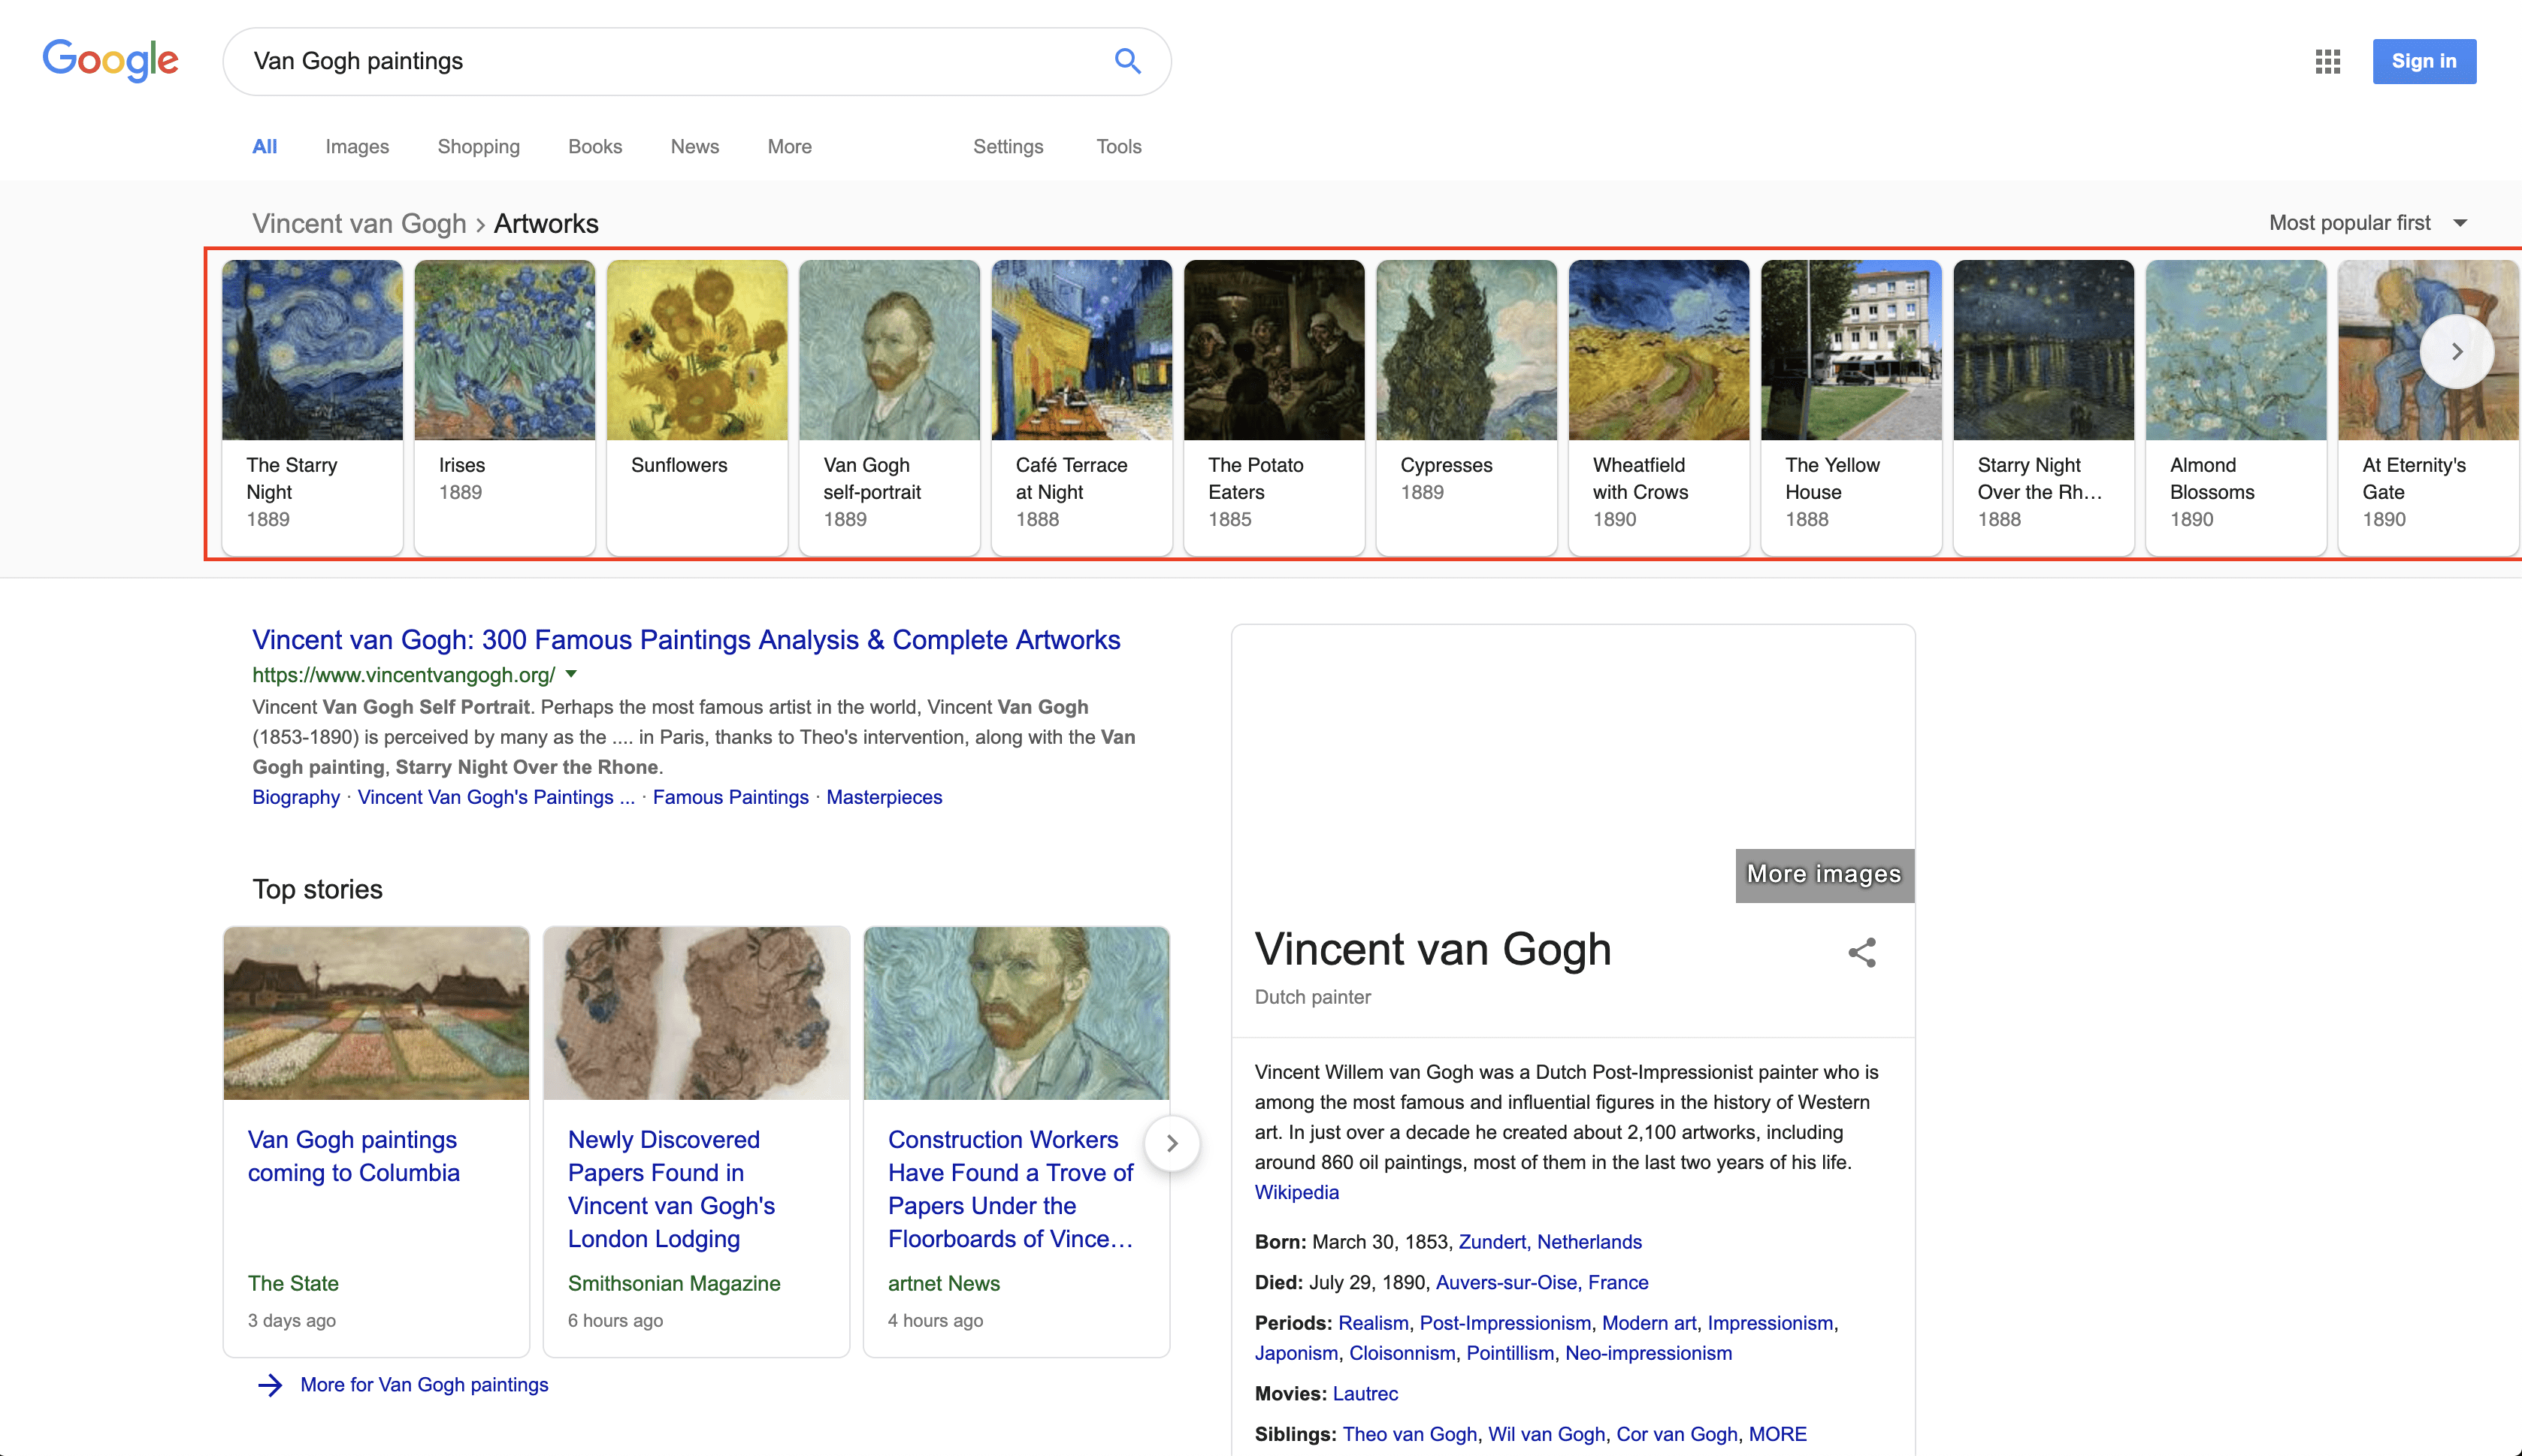Advance Top stories carousel with right arrow

click(x=1171, y=1142)
